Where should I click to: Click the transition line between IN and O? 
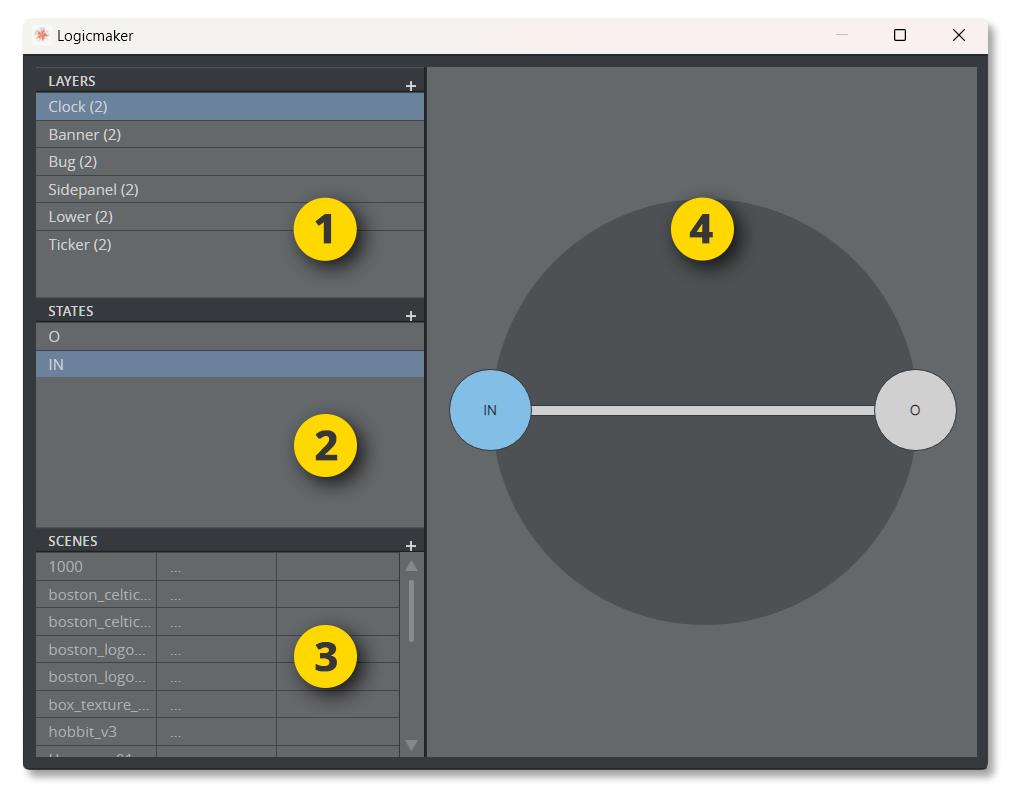point(702,410)
